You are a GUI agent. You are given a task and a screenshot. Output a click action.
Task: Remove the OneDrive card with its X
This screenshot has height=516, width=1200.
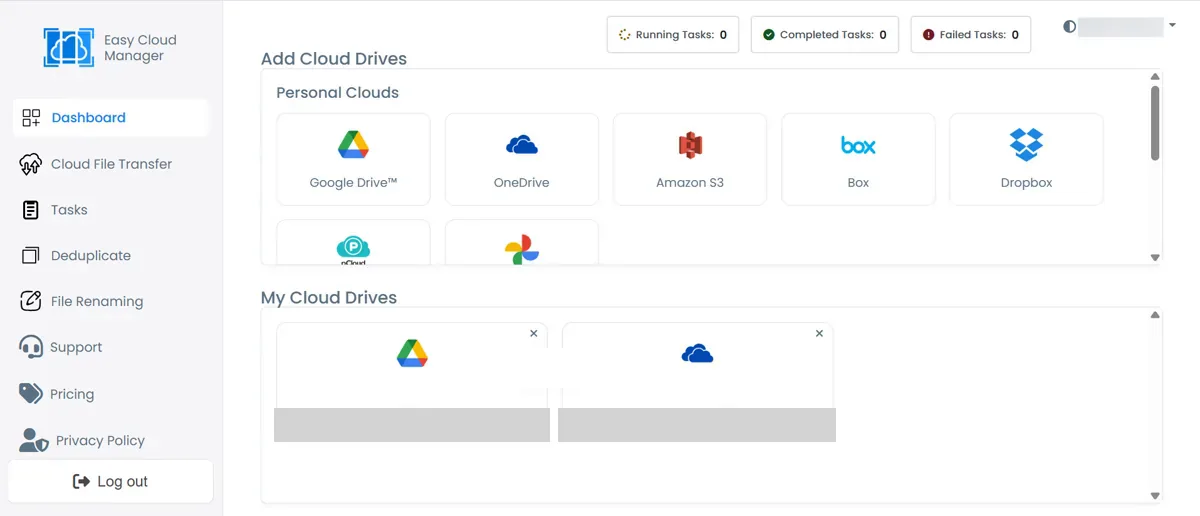(x=819, y=334)
